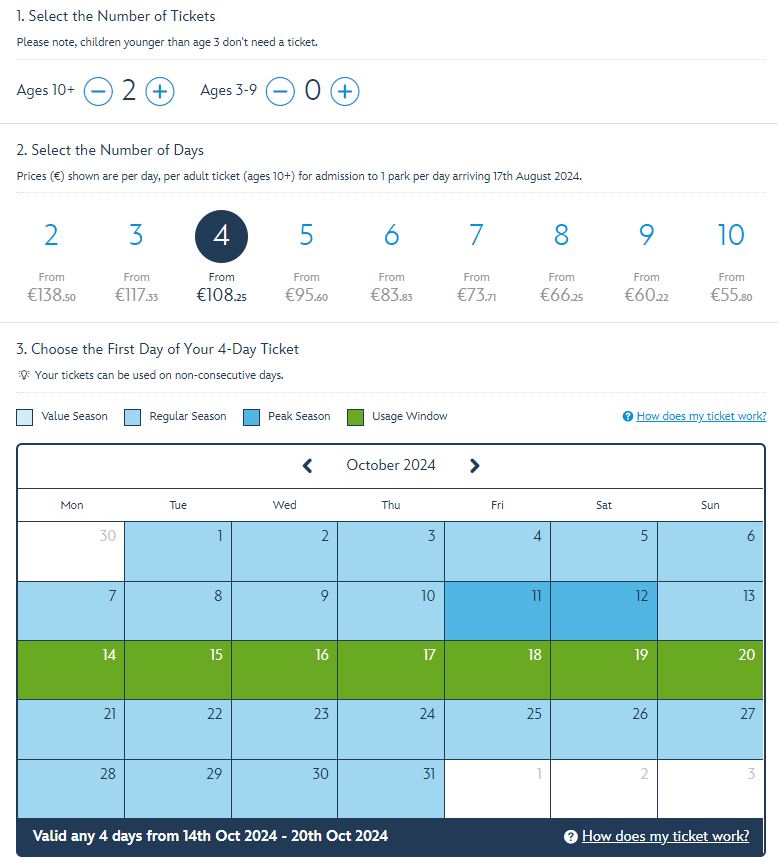Open top 'How does my ticket work?' link

coord(701,416)
